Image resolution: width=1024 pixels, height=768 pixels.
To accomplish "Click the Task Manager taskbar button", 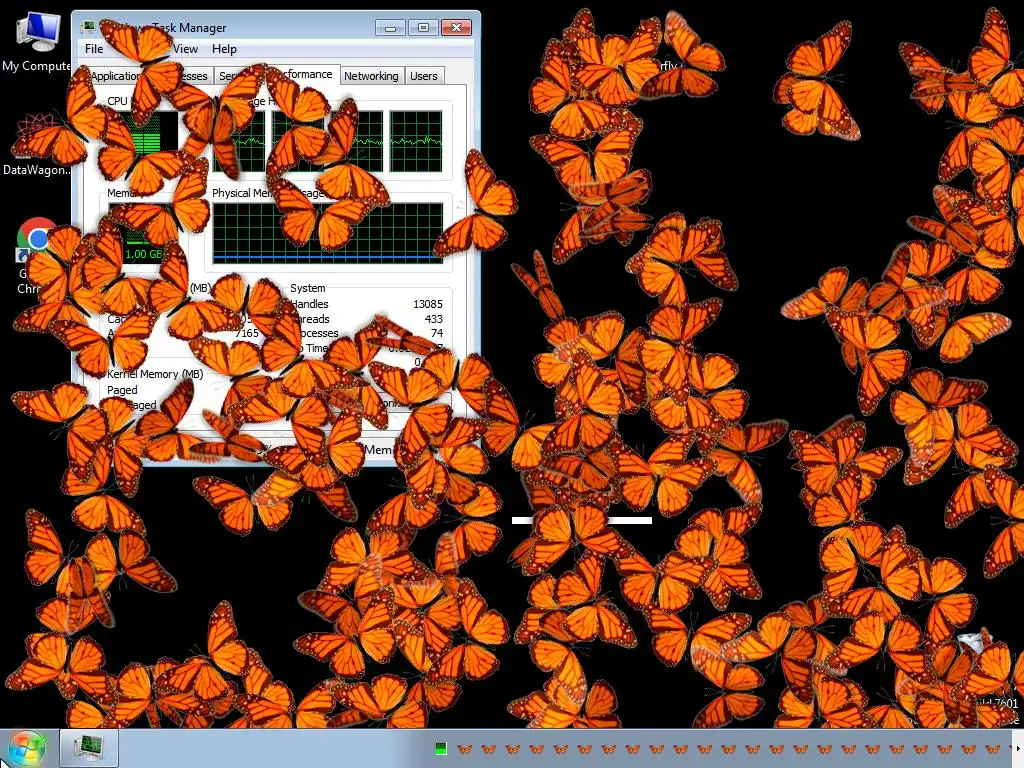I will [x=89, y=748].
